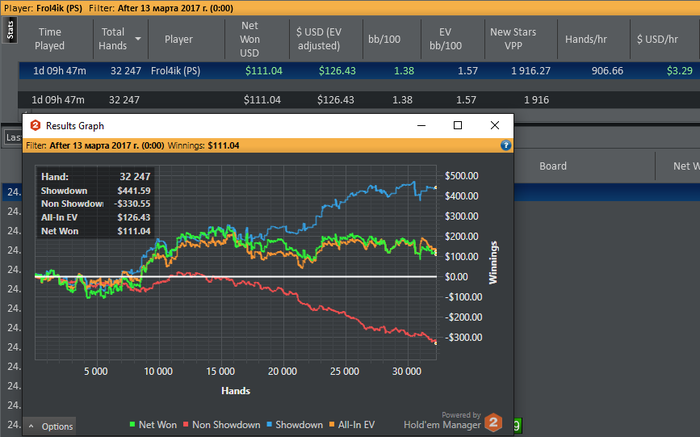Click the Hand: 32 247 tooltip row
Screen dimensions: 700x437
[x=96, y=177]
